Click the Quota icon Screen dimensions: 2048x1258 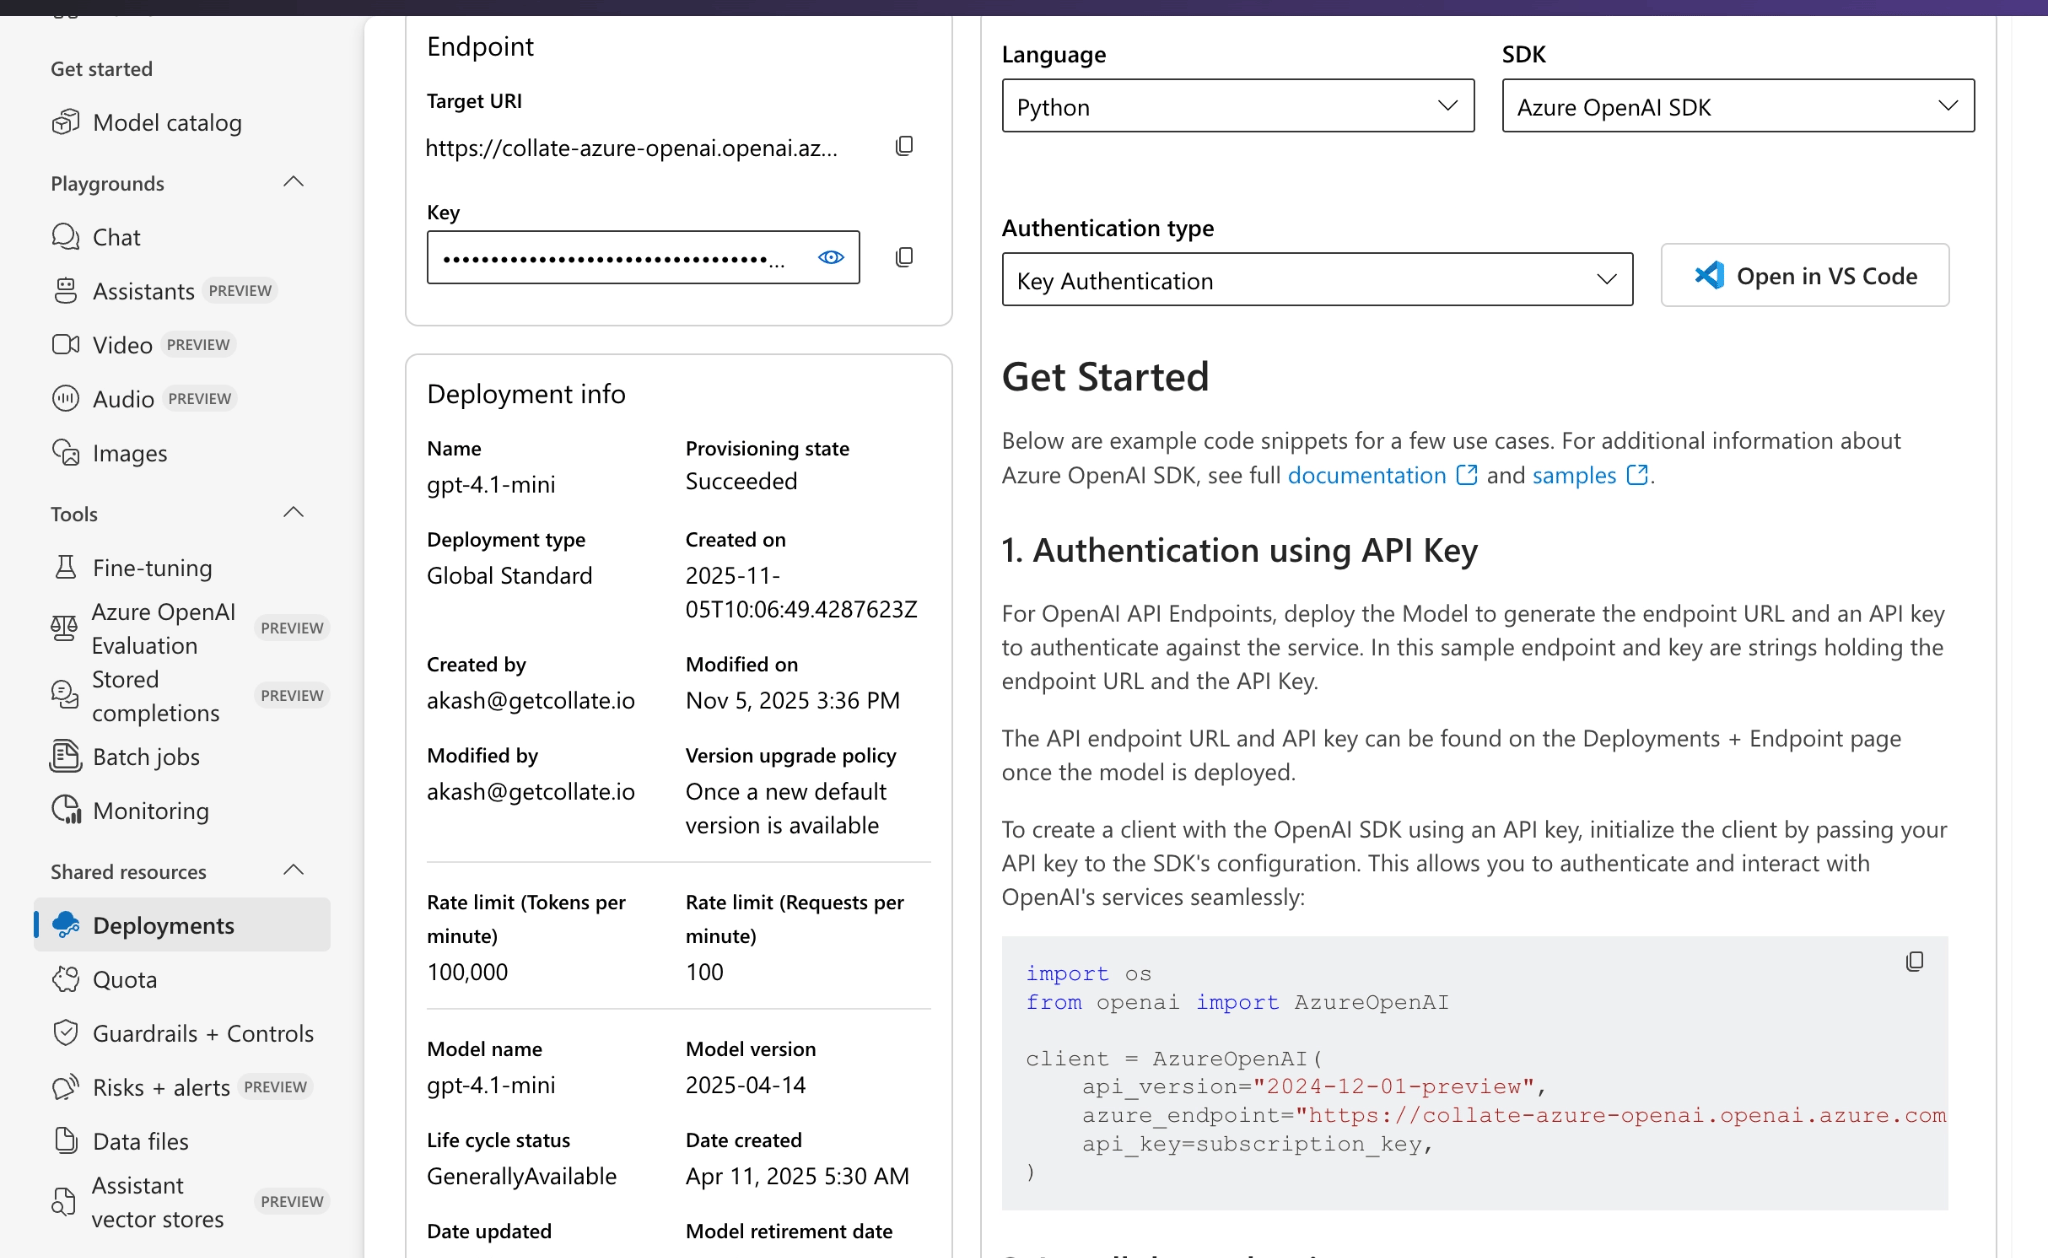(66, 979)
